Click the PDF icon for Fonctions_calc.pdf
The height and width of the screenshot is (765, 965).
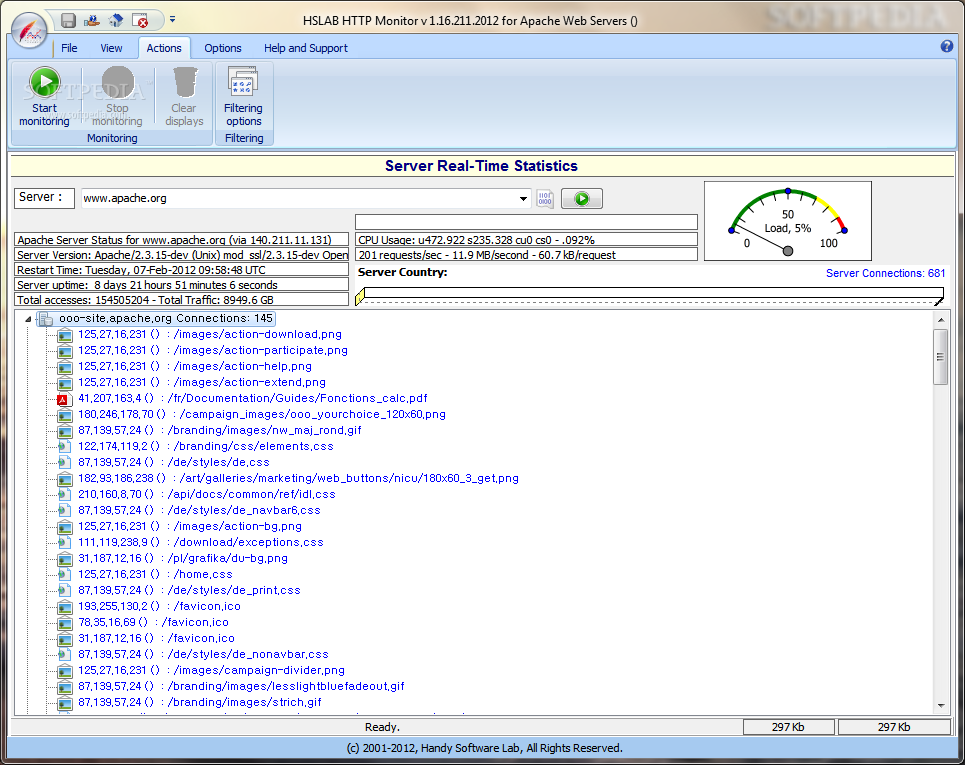tap(65, 399)
